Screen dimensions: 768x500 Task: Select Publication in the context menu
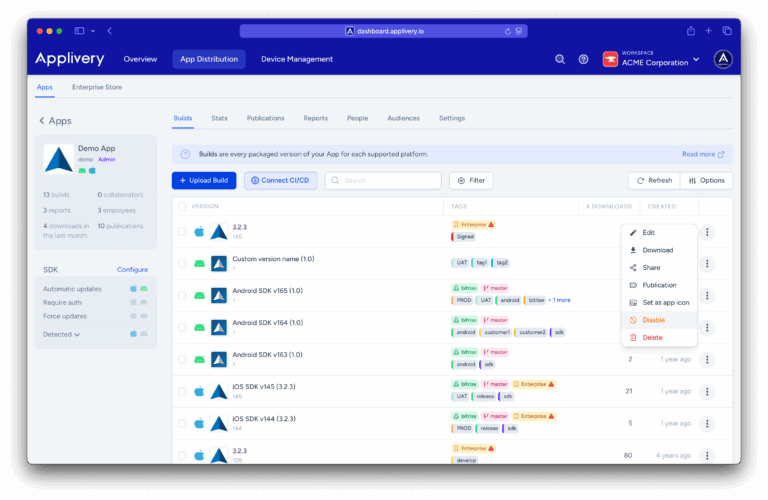tap(659, 285)
